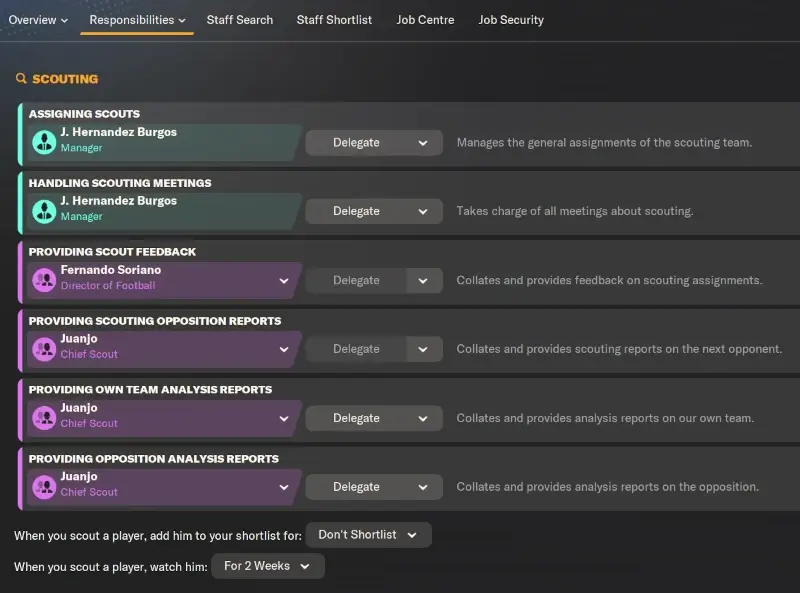Open the Overview dropdown menu
This screenshot has height=593, width=800.
(38, 20)
